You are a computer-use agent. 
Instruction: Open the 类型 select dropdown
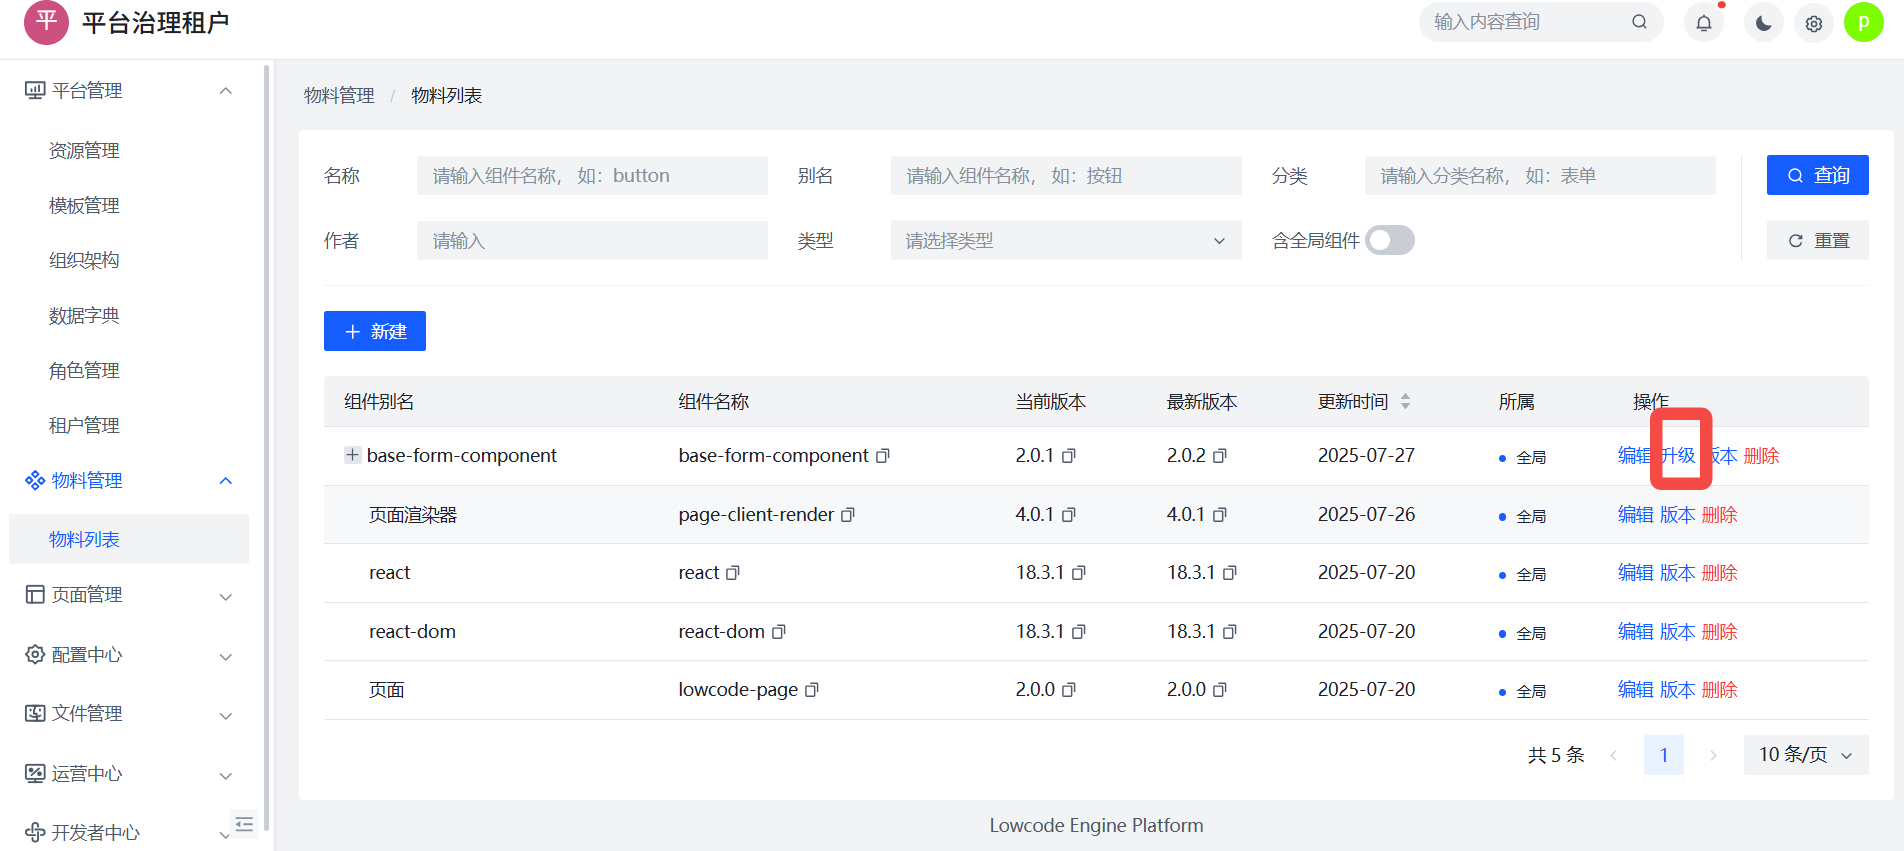1065,240
